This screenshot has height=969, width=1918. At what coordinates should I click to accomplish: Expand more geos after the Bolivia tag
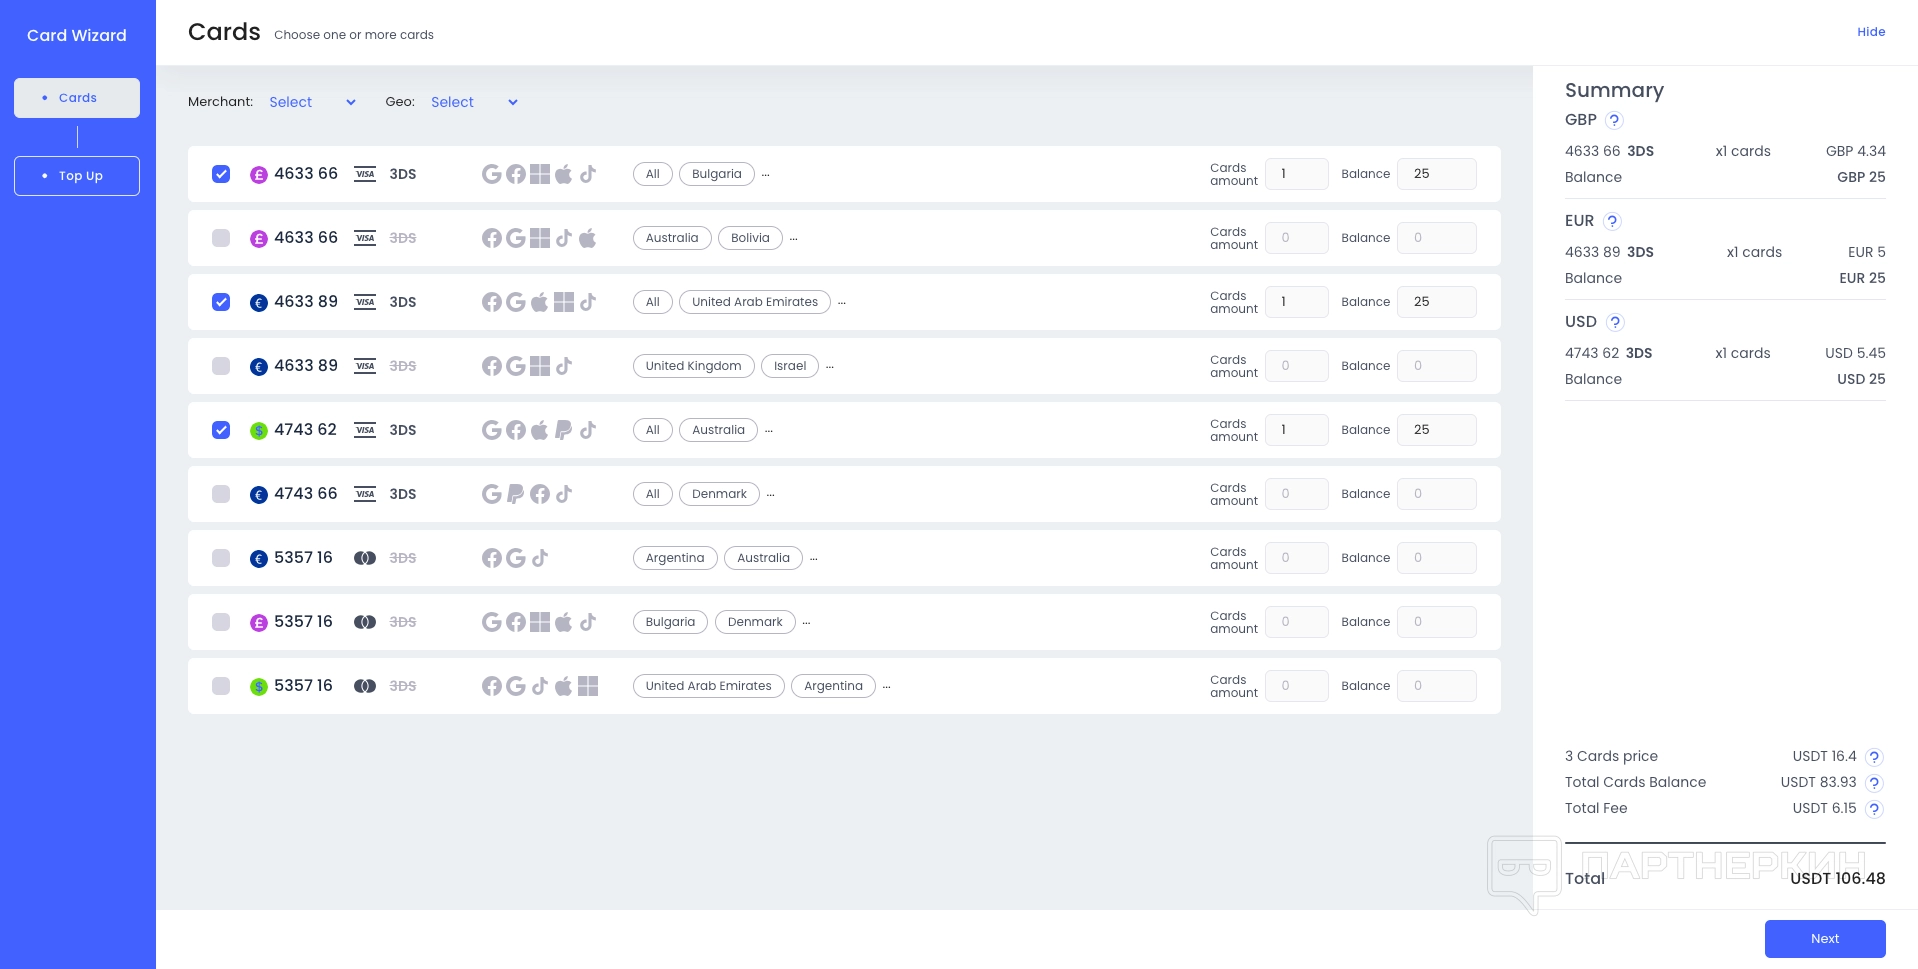[x=794, y=239]
